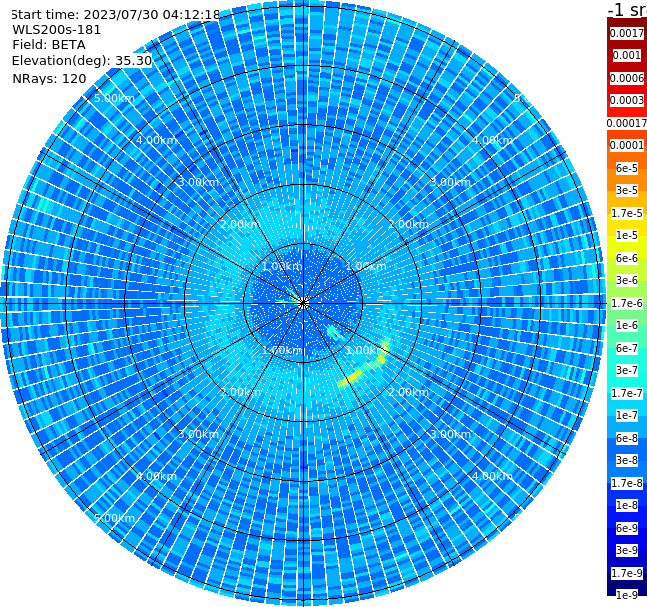Click the 0.0017 colorbar tick label
This screenshot has height=607, width=647.
(627, 33)
